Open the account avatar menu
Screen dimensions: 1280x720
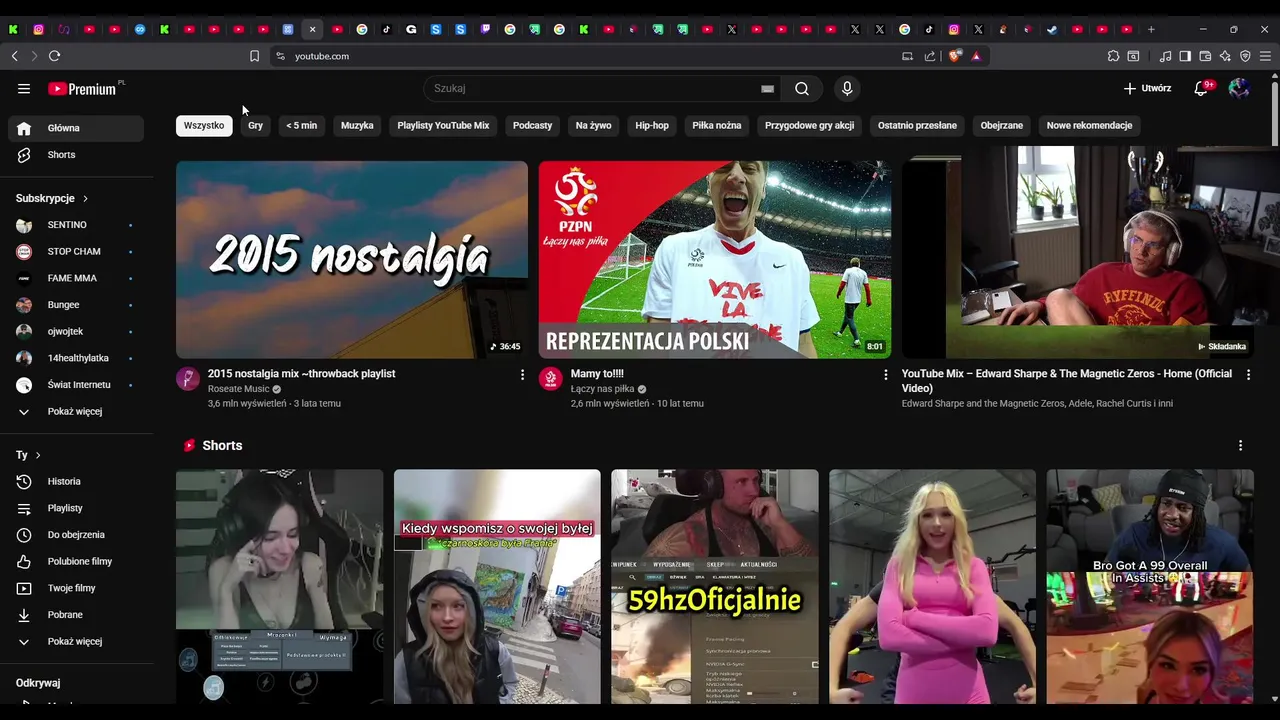click(1239, 88)
